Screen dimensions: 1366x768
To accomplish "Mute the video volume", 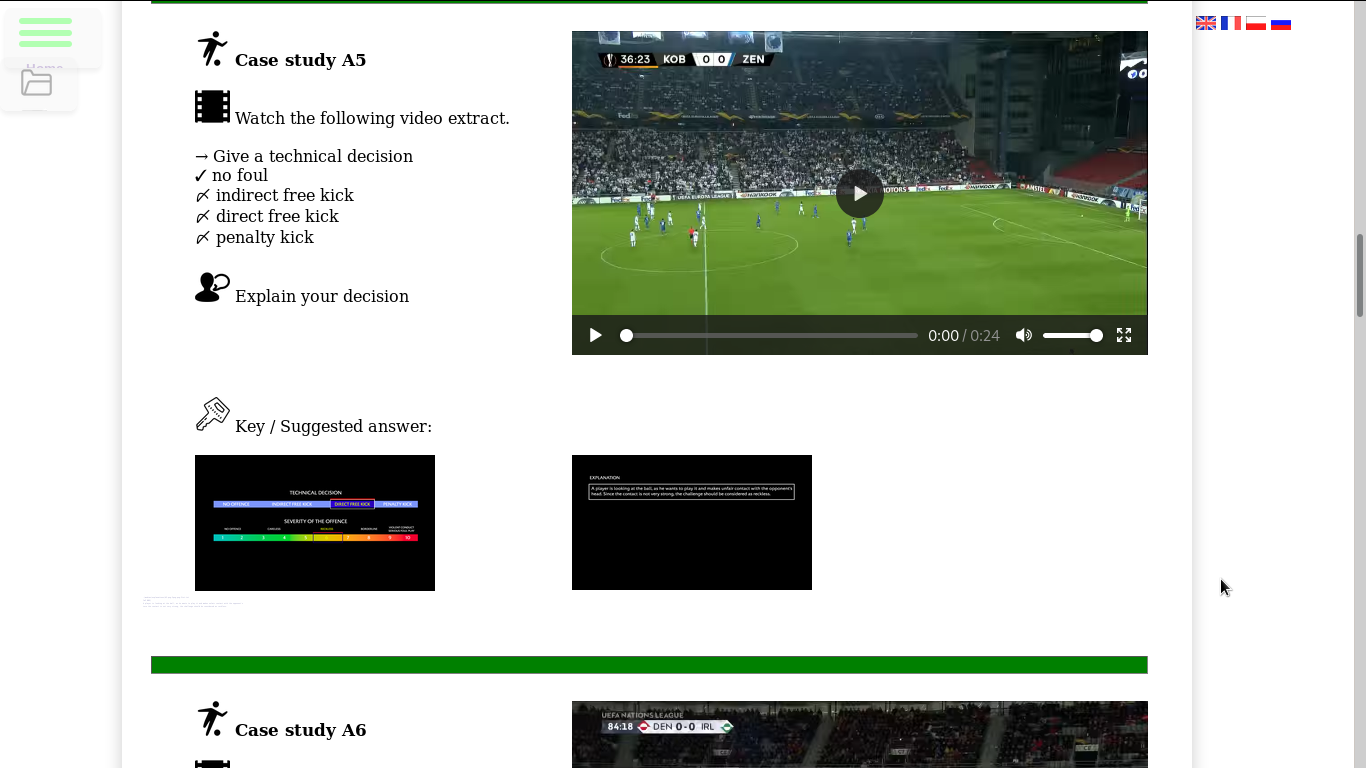I will tap(1023, 335).
